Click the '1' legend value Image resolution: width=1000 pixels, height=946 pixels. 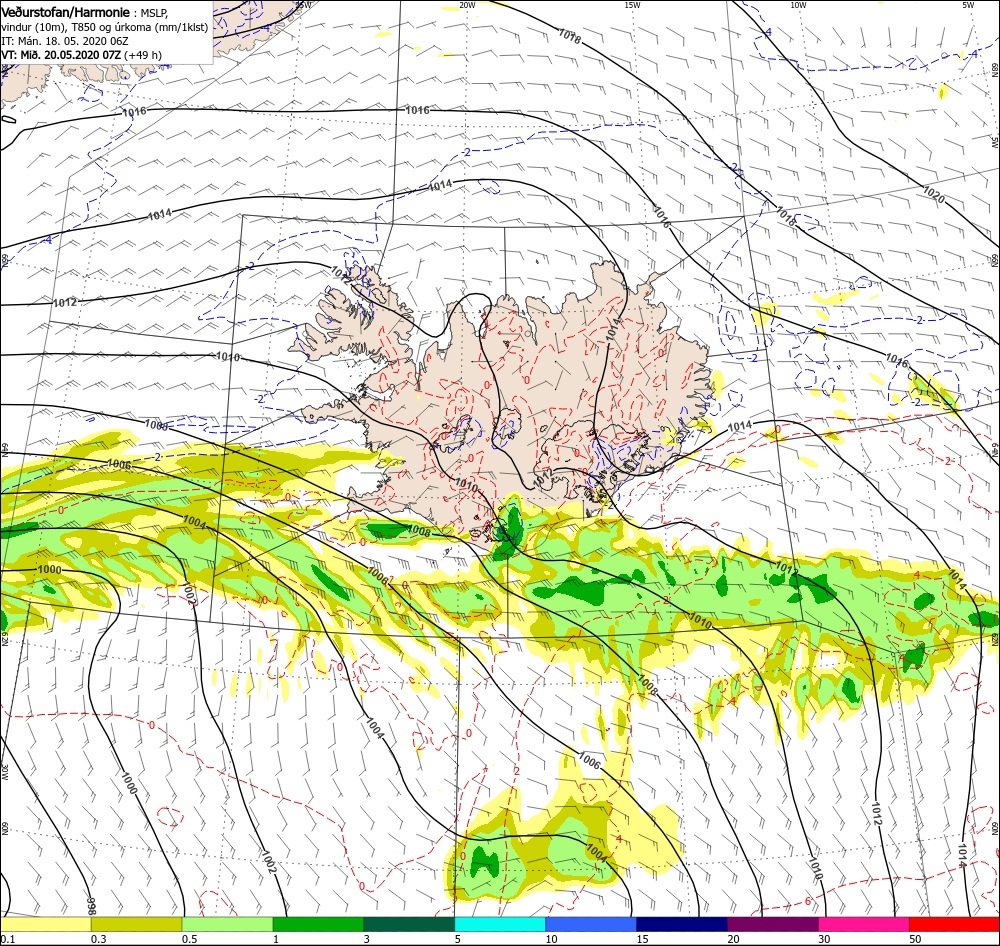click(276, 939)
